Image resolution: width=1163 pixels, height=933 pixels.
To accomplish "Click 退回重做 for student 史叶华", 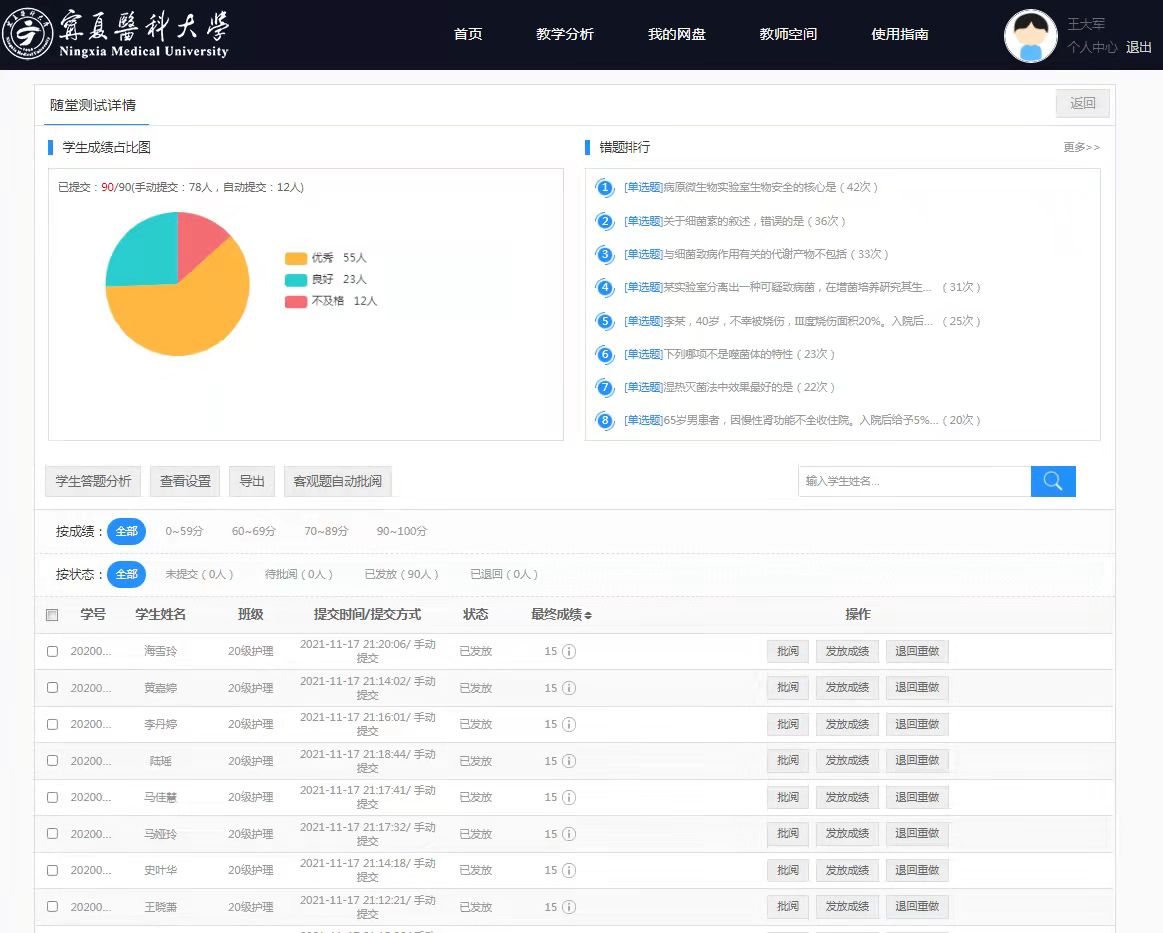I will [916, 870].
